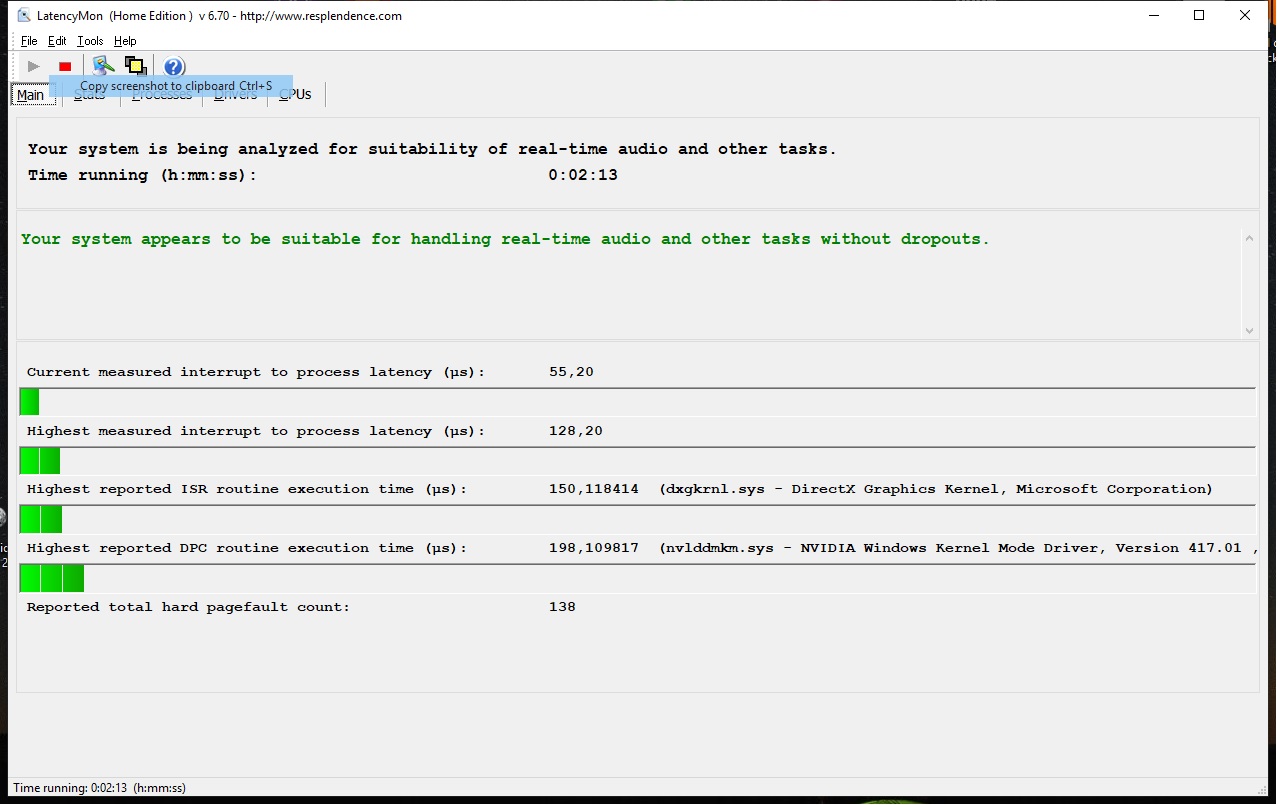Click 'Reported total hard pagefault count' label
This screenshot has width=1277, height=805.
(189, 607)
